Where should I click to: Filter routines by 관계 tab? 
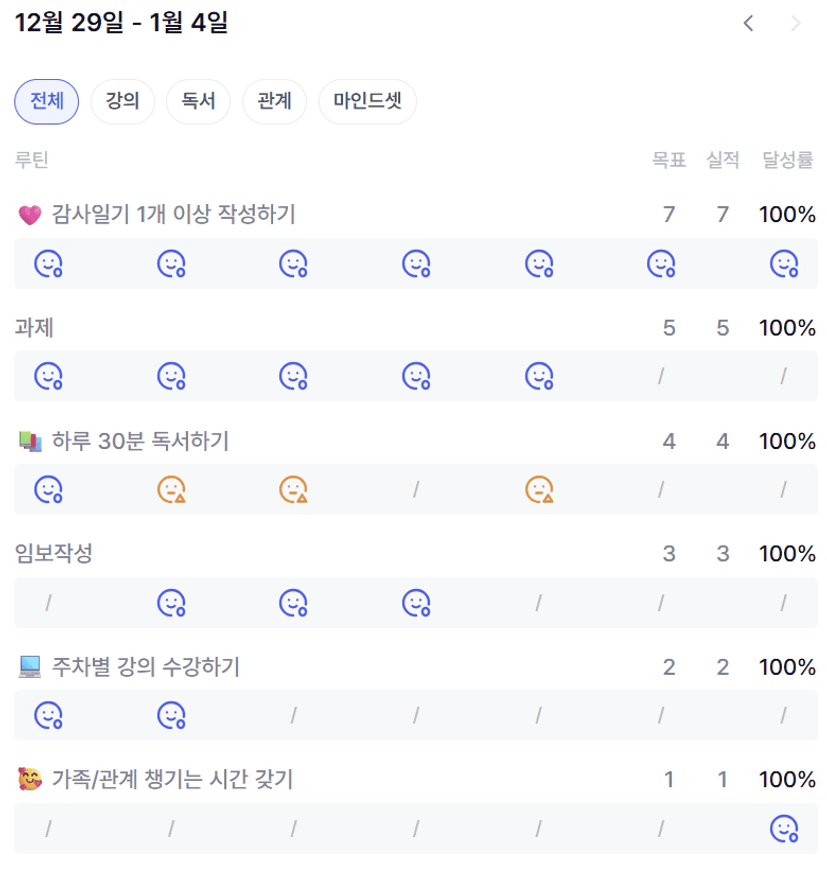pos(274,101)
